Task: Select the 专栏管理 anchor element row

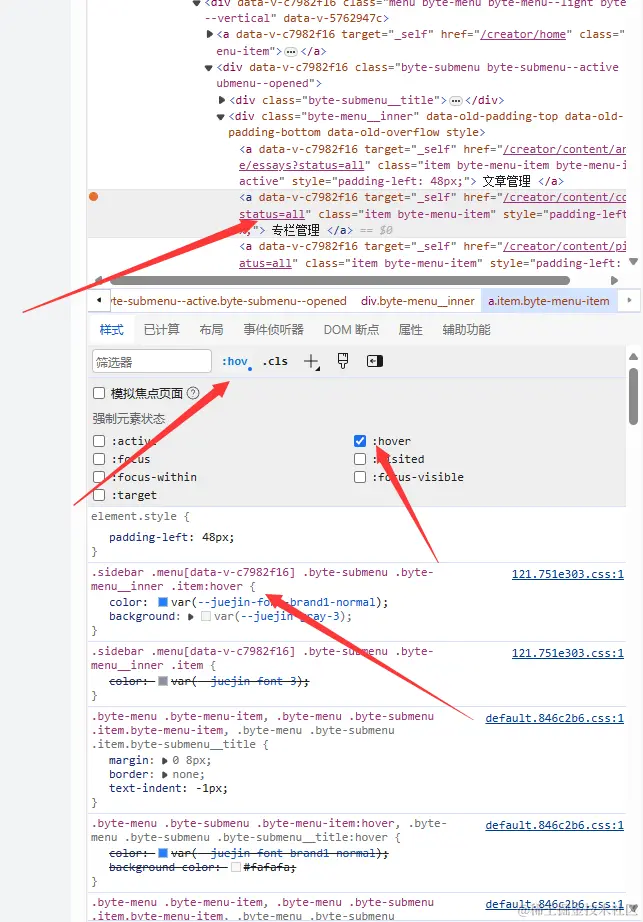Action: 357,213
